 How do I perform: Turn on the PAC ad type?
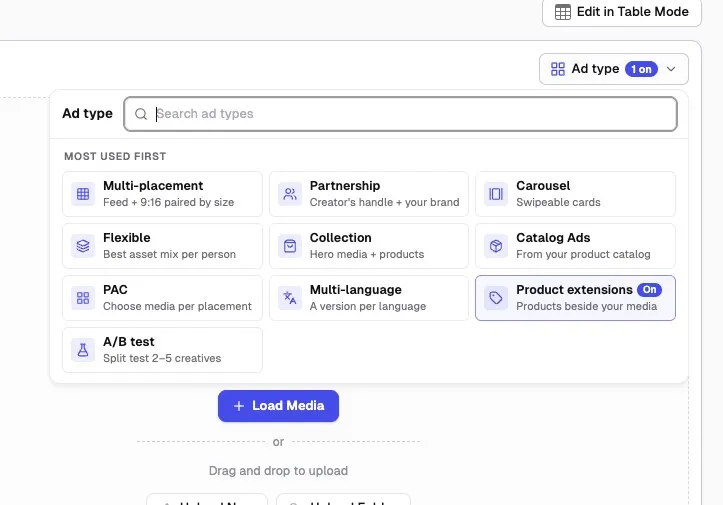pos(162,298)
